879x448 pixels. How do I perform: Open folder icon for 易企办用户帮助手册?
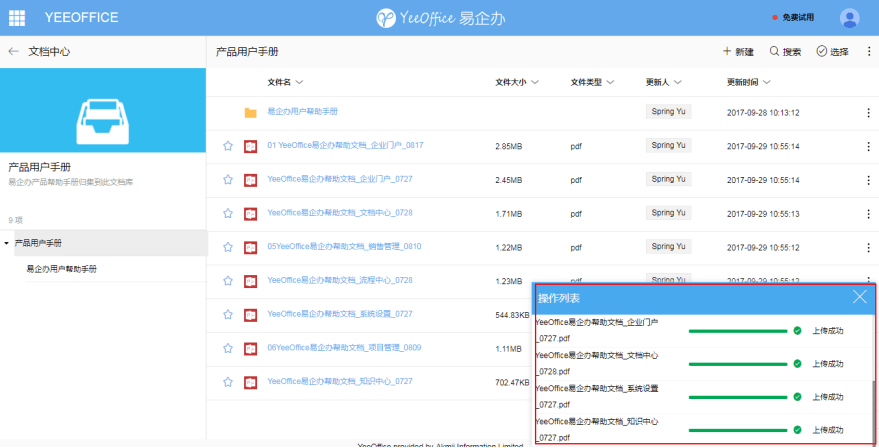point(251,113)
